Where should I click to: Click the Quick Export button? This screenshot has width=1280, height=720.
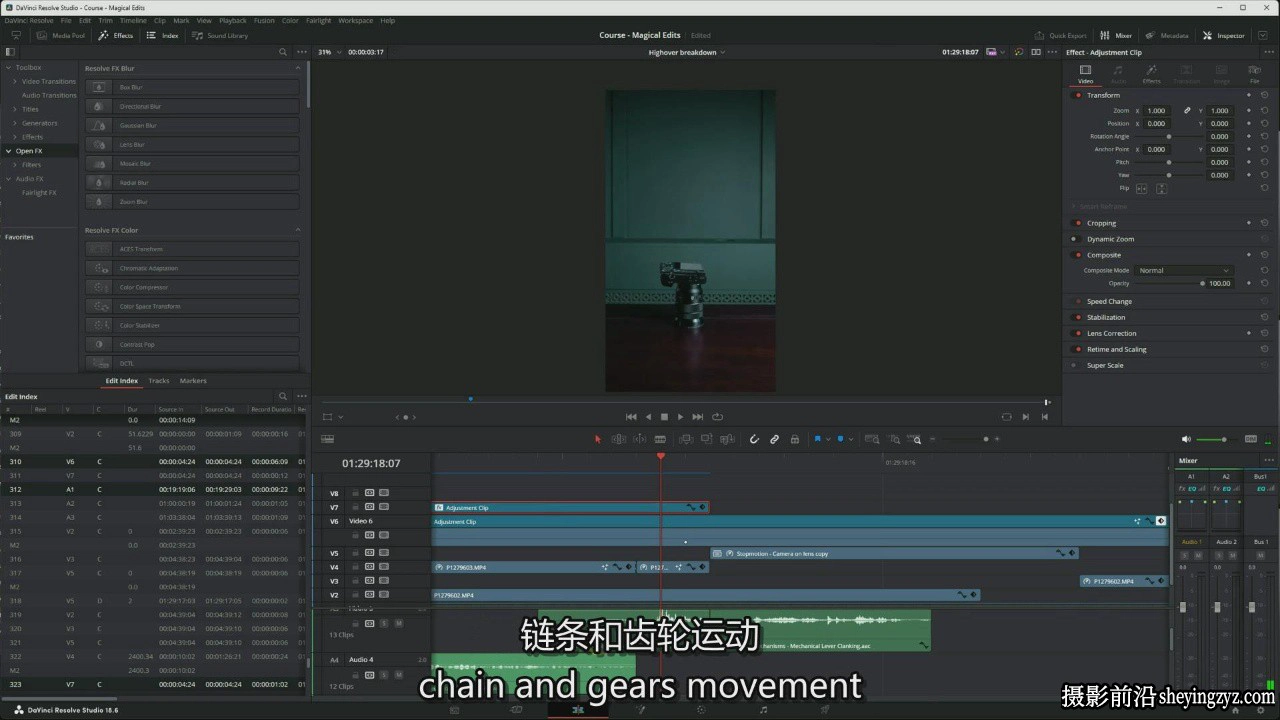tap(1061, 35)
